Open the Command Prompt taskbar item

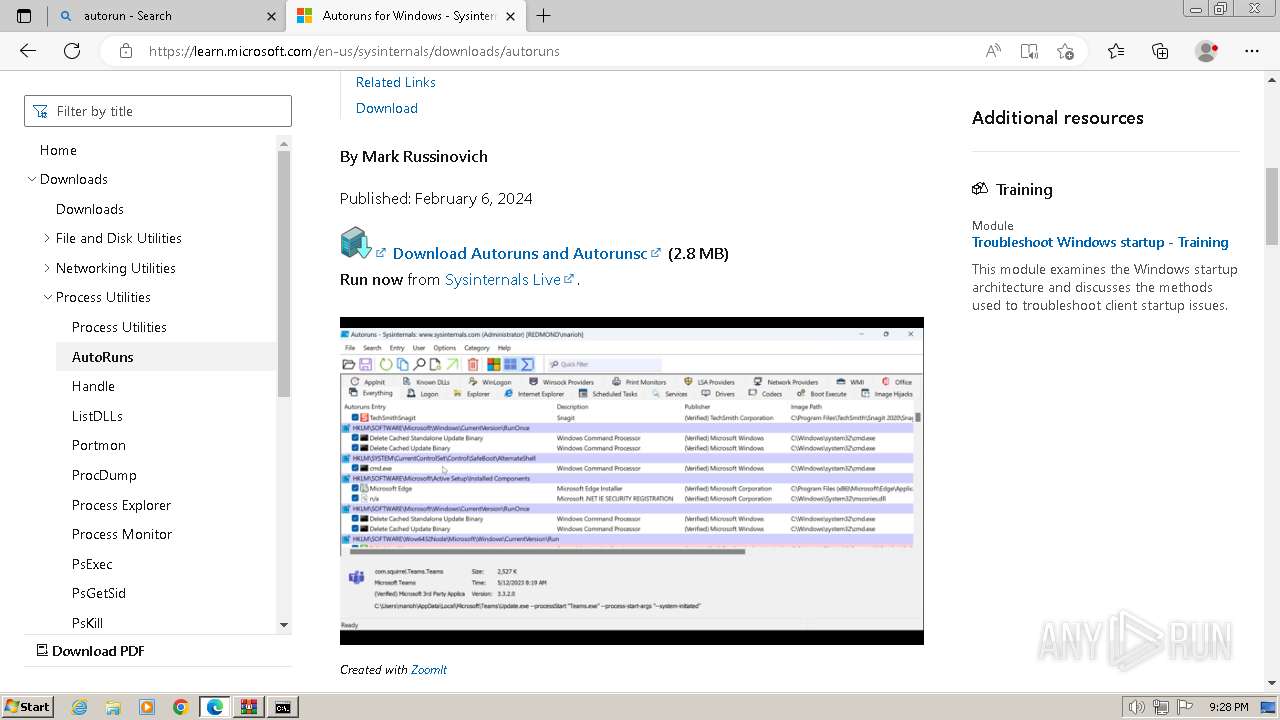tap(283, 707)
